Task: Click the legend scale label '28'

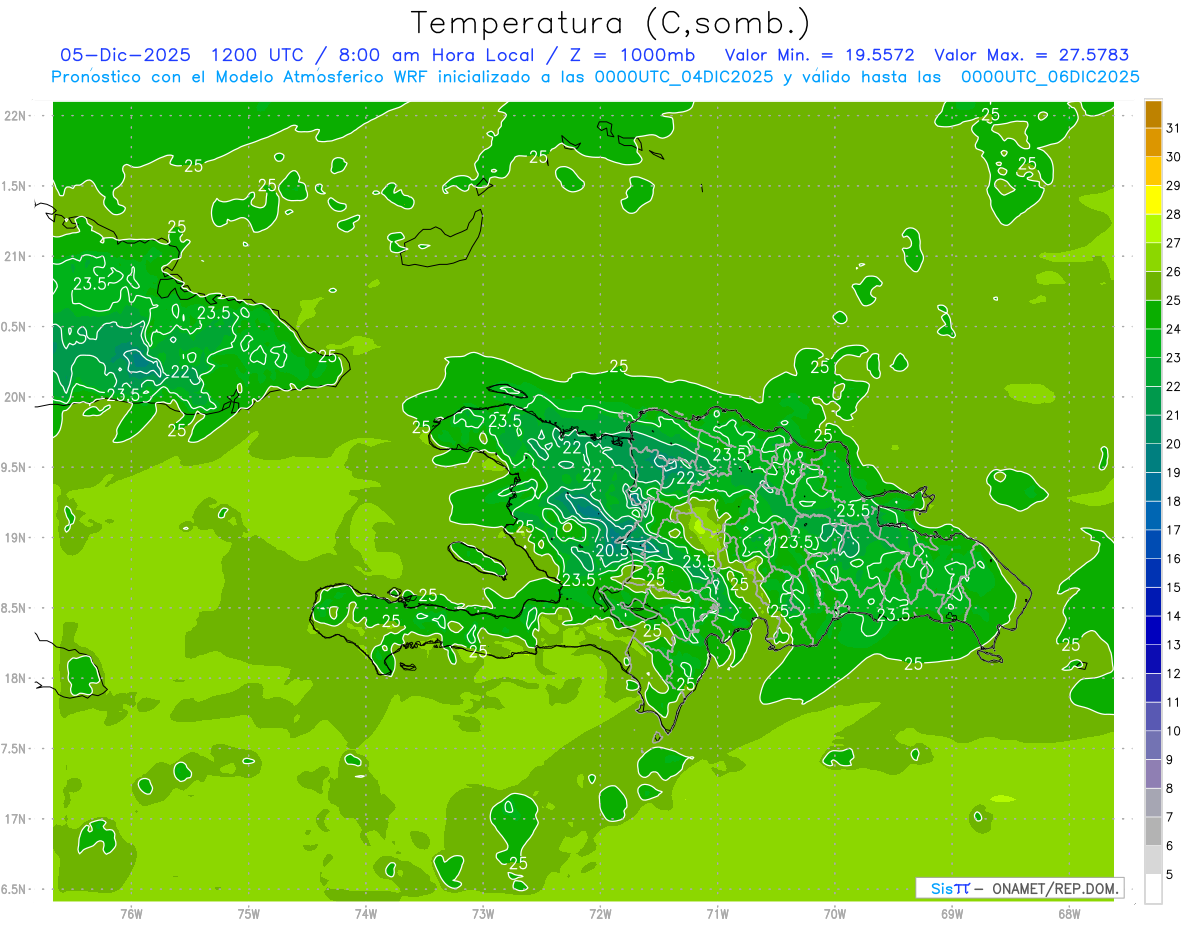Action: coord(1173,214)
